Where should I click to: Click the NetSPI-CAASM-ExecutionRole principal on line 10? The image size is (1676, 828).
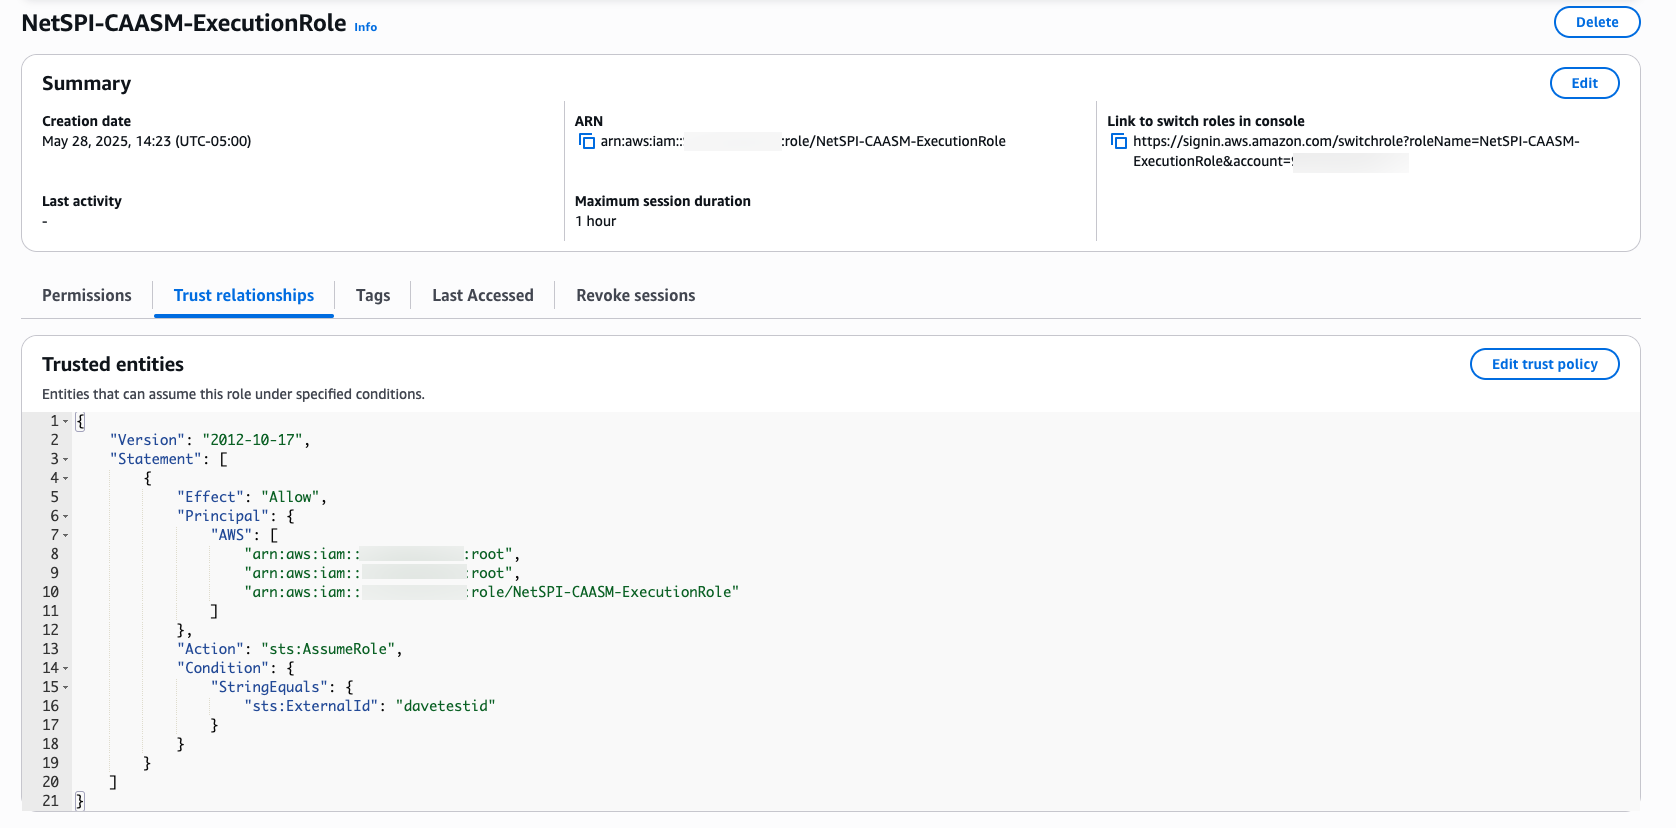(x=492, y=592)
